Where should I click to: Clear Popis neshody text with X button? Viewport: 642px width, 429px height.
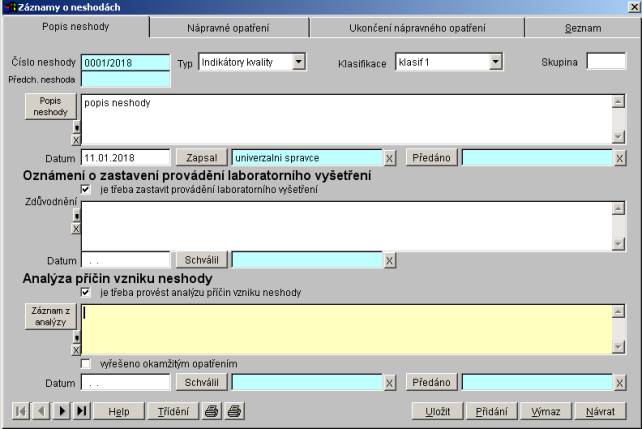[76, 140]
